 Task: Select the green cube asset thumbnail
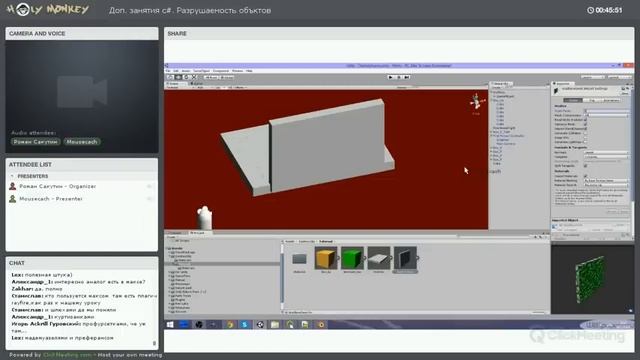click(x=352, y=258)
